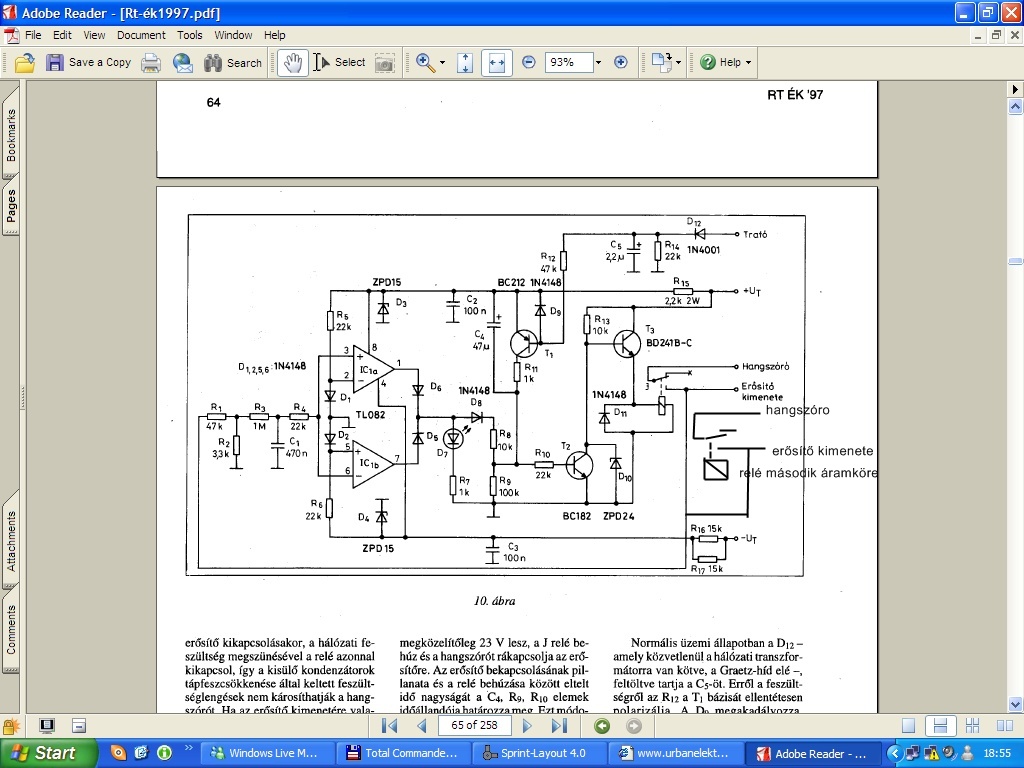Click the green Previous View button
Screen dimensions: 1024x768
tap(601, 726)
